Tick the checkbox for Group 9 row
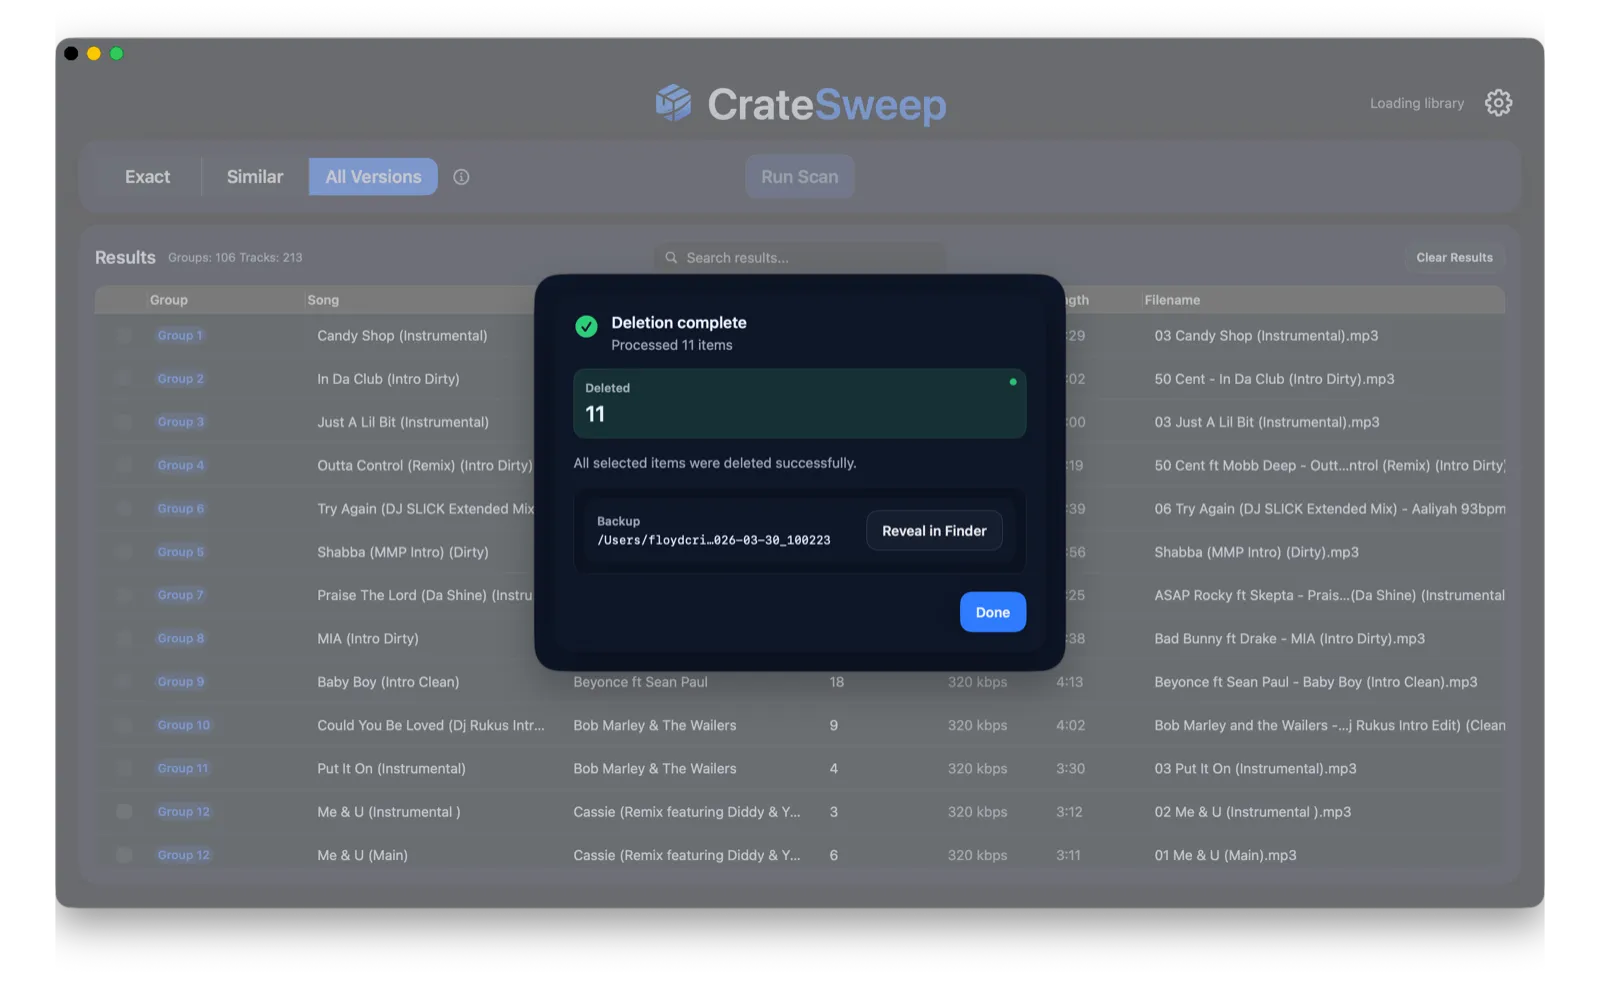Viewport: 1600px width, 981px height. (124, 682)
